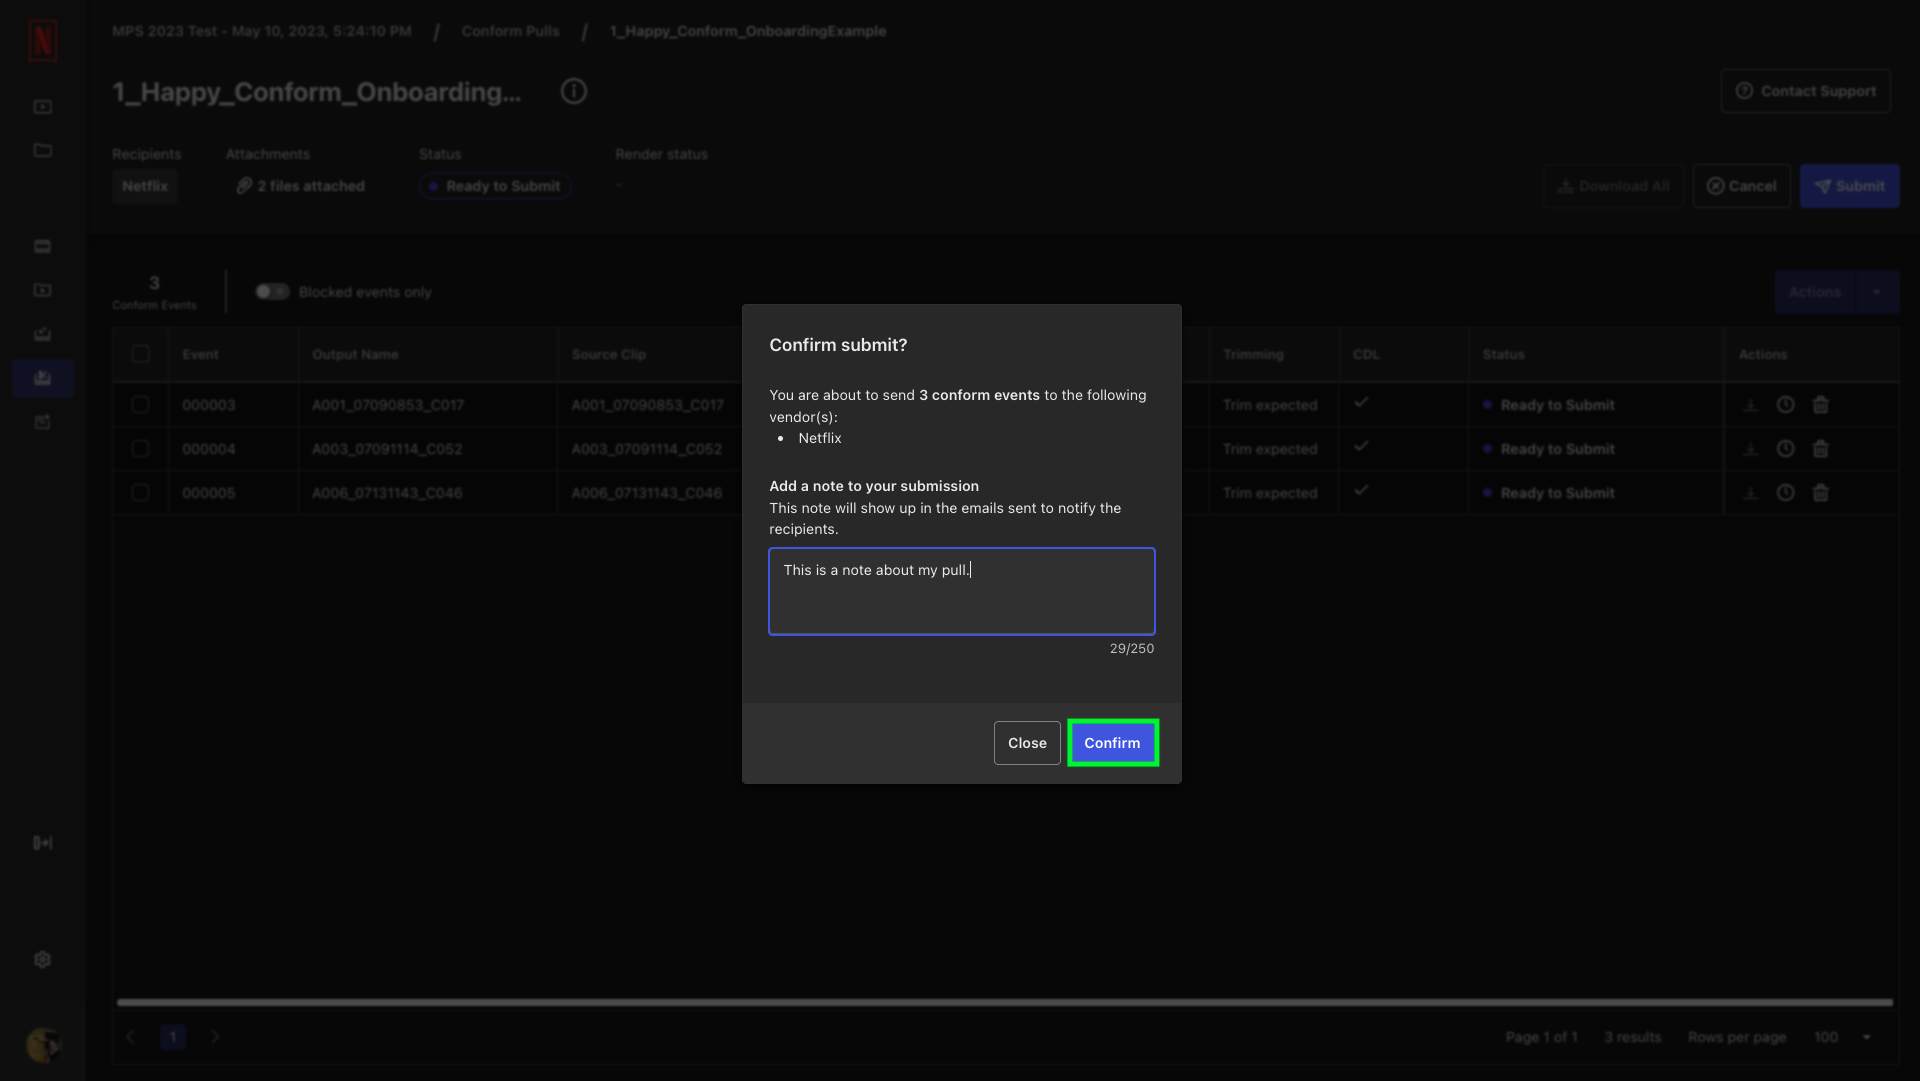Click the horizontal table scrollbar
Viewport: 1920px width, 1081px height.
pyautogui.click(x=1004, y=1002)
